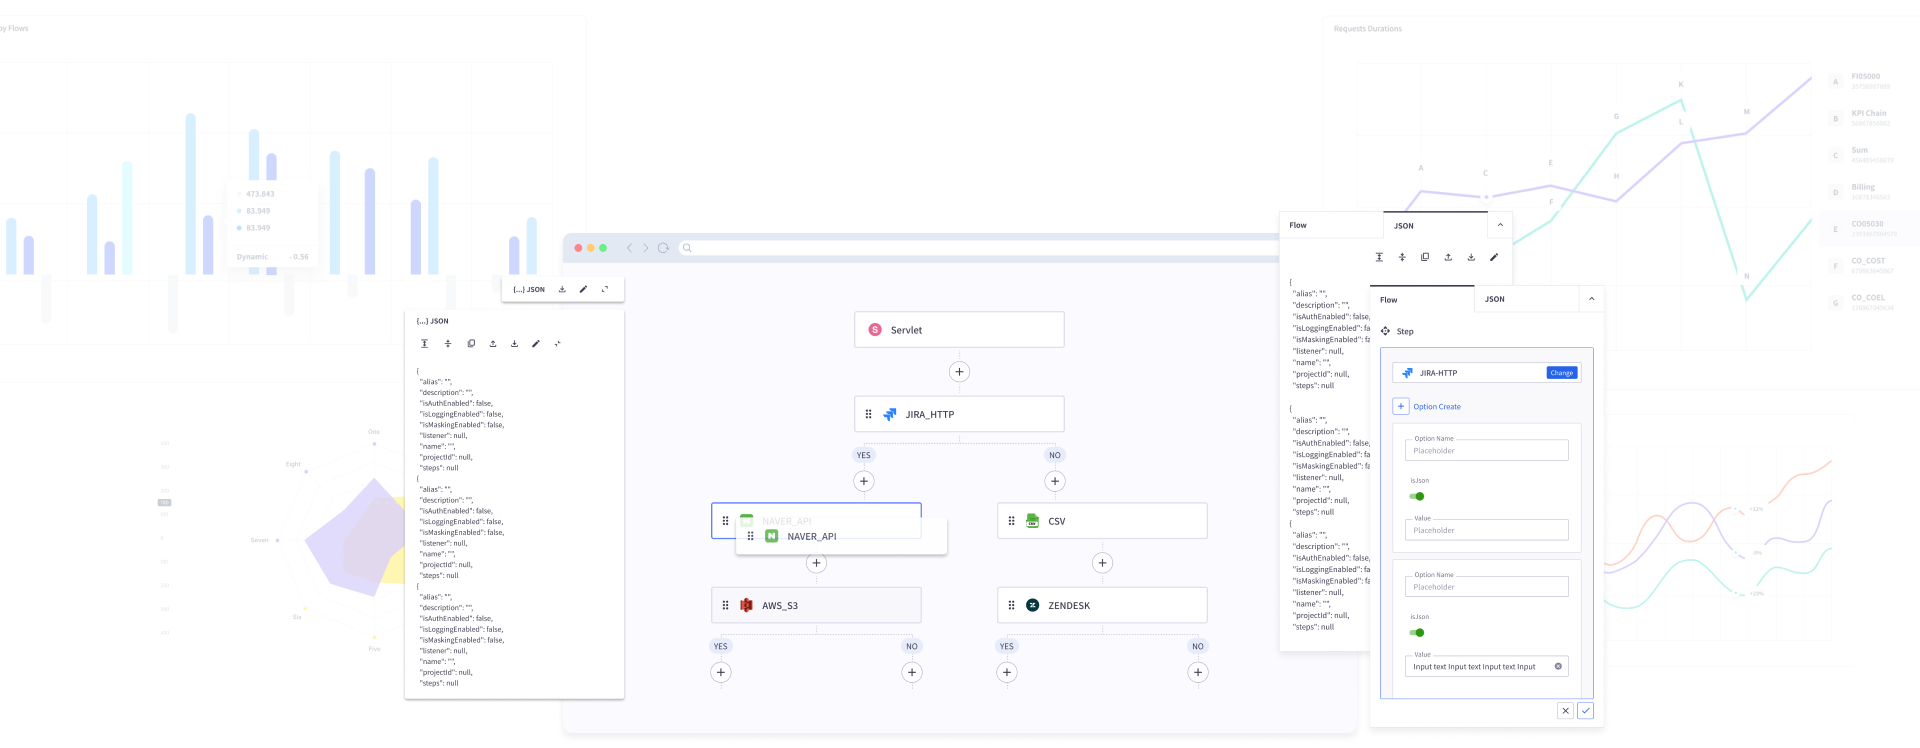
Task: Click the browser address search bar
Action: point(980,248)
